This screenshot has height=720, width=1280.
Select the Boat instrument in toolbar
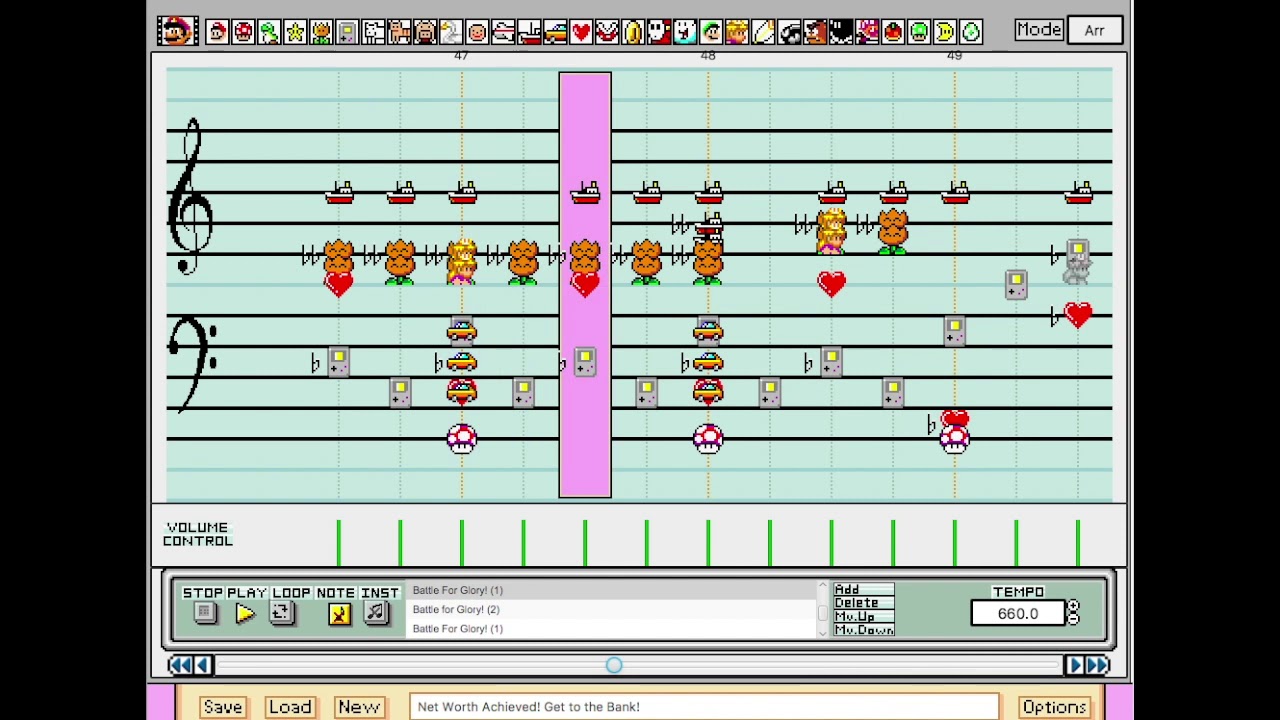[x=529, y=32]
